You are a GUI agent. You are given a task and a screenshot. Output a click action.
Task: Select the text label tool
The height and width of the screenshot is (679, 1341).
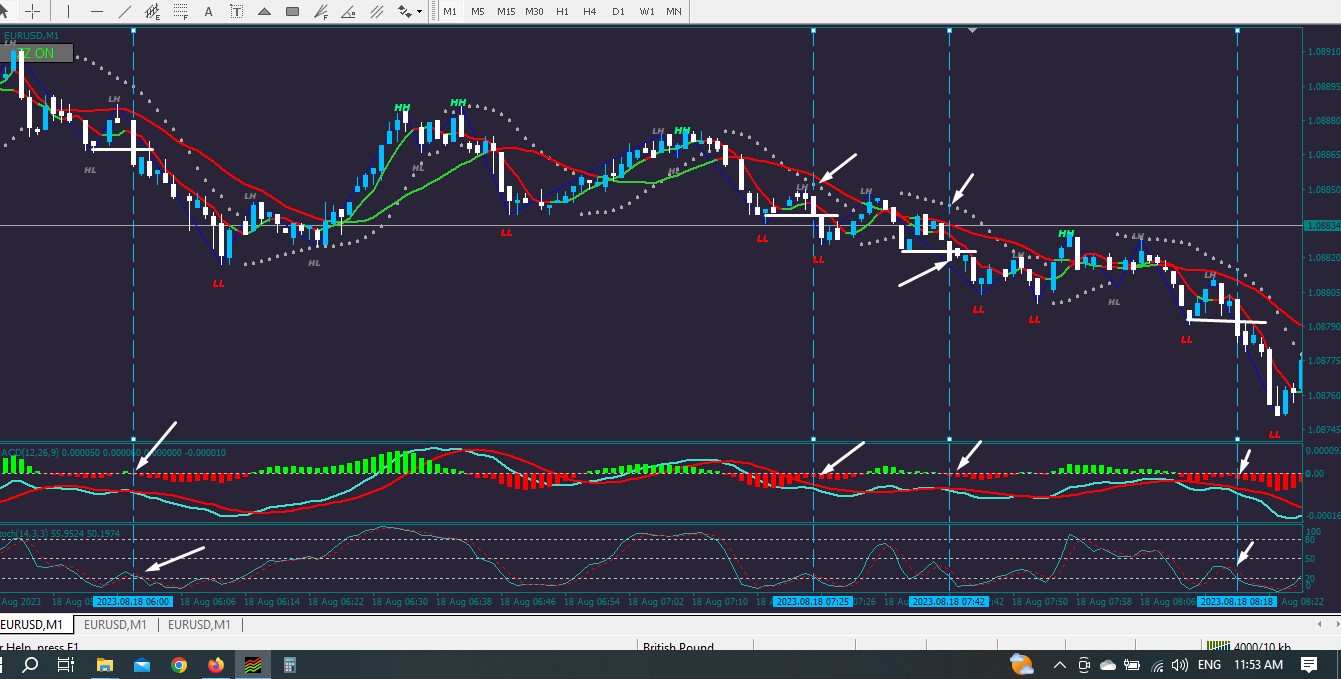pos(236,11)
